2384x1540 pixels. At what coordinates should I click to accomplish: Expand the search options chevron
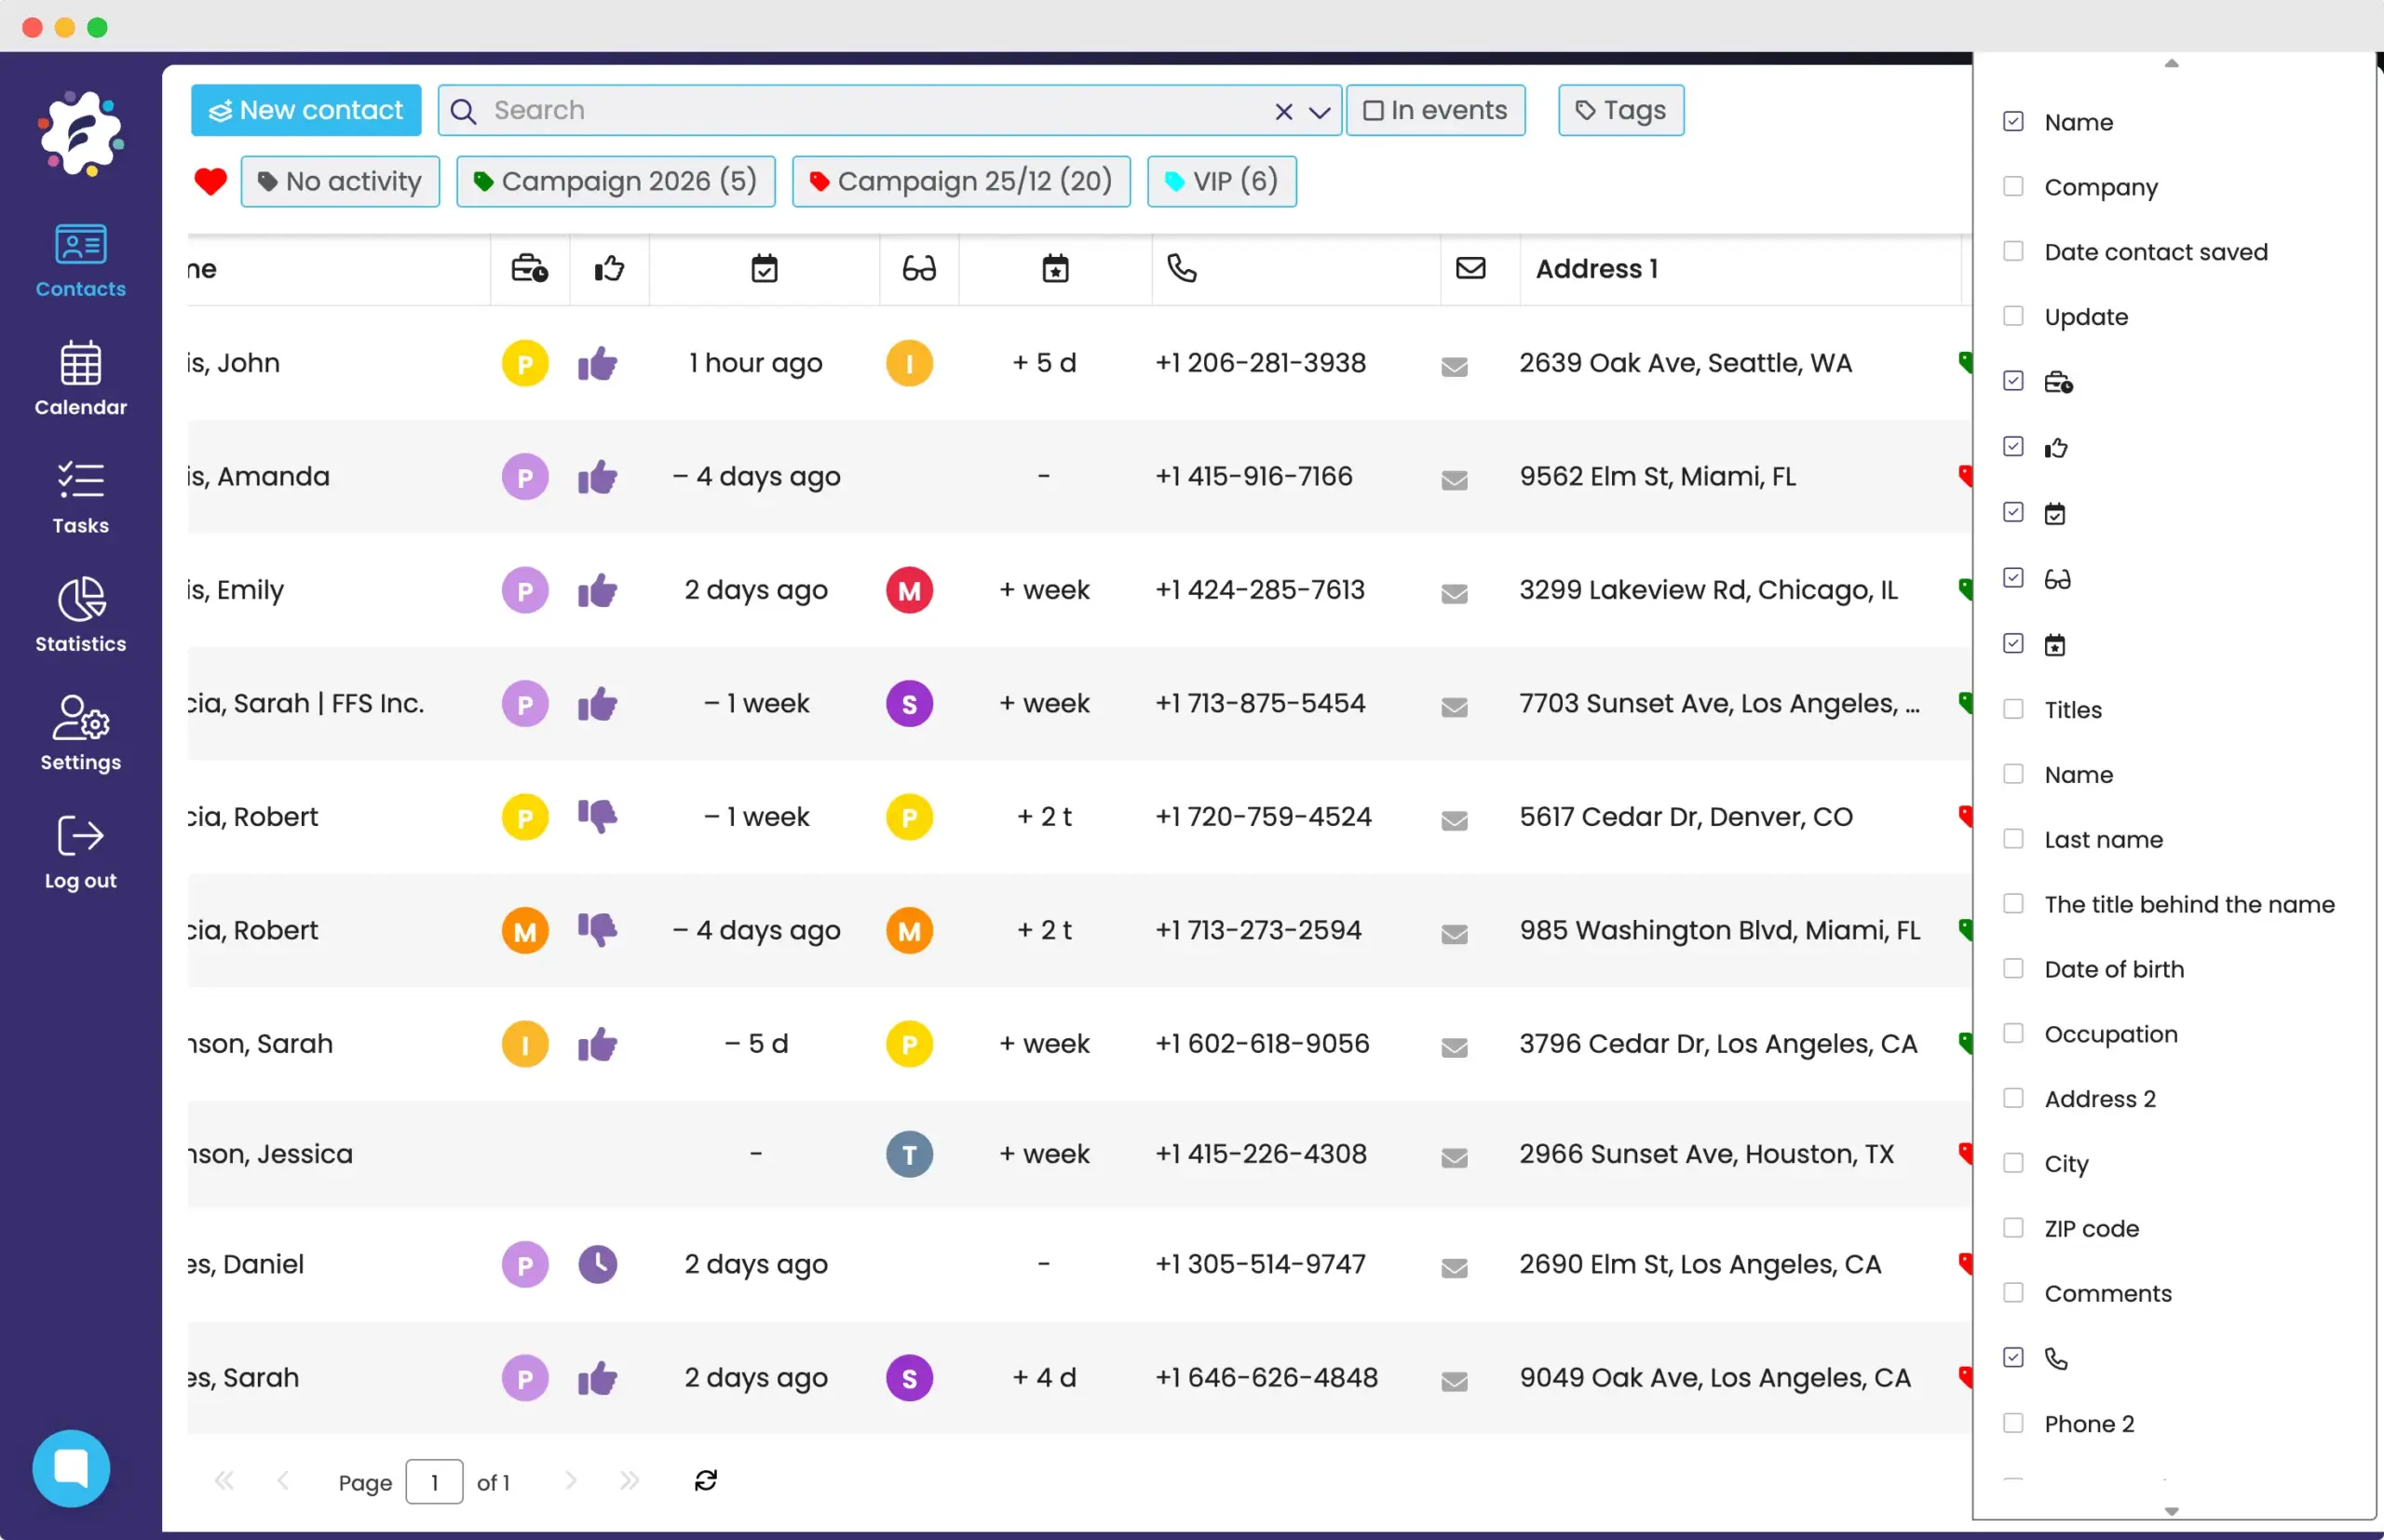click(x=1319, y=111)
